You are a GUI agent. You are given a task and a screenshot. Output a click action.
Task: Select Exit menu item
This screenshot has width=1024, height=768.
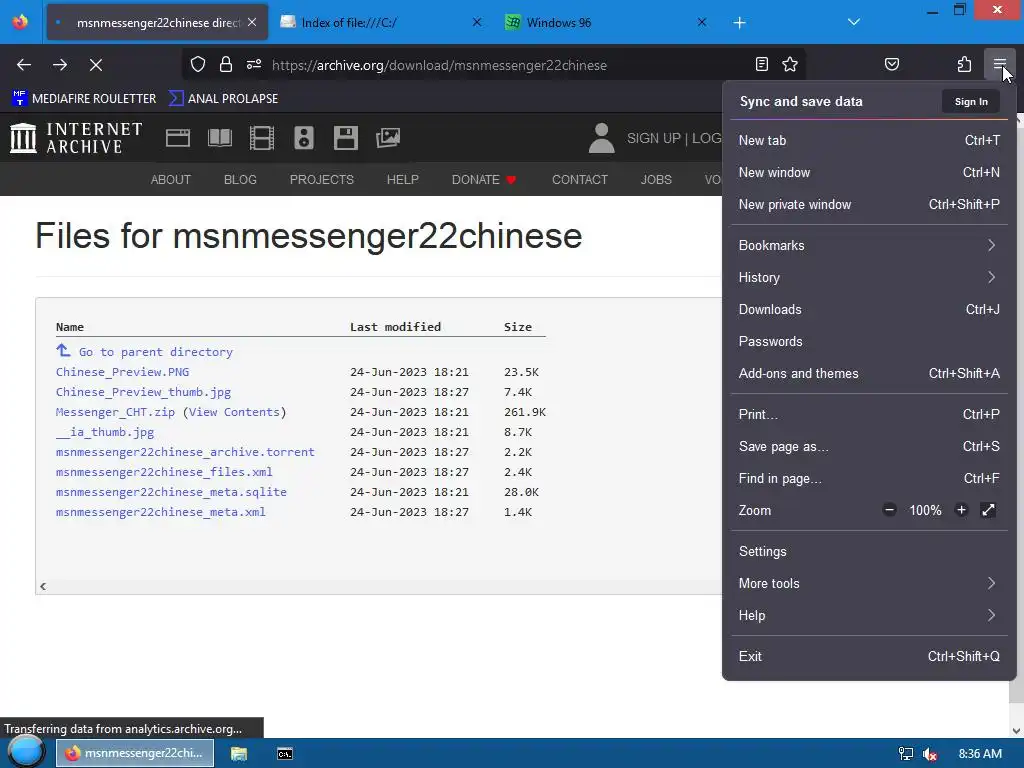point(869,657)
